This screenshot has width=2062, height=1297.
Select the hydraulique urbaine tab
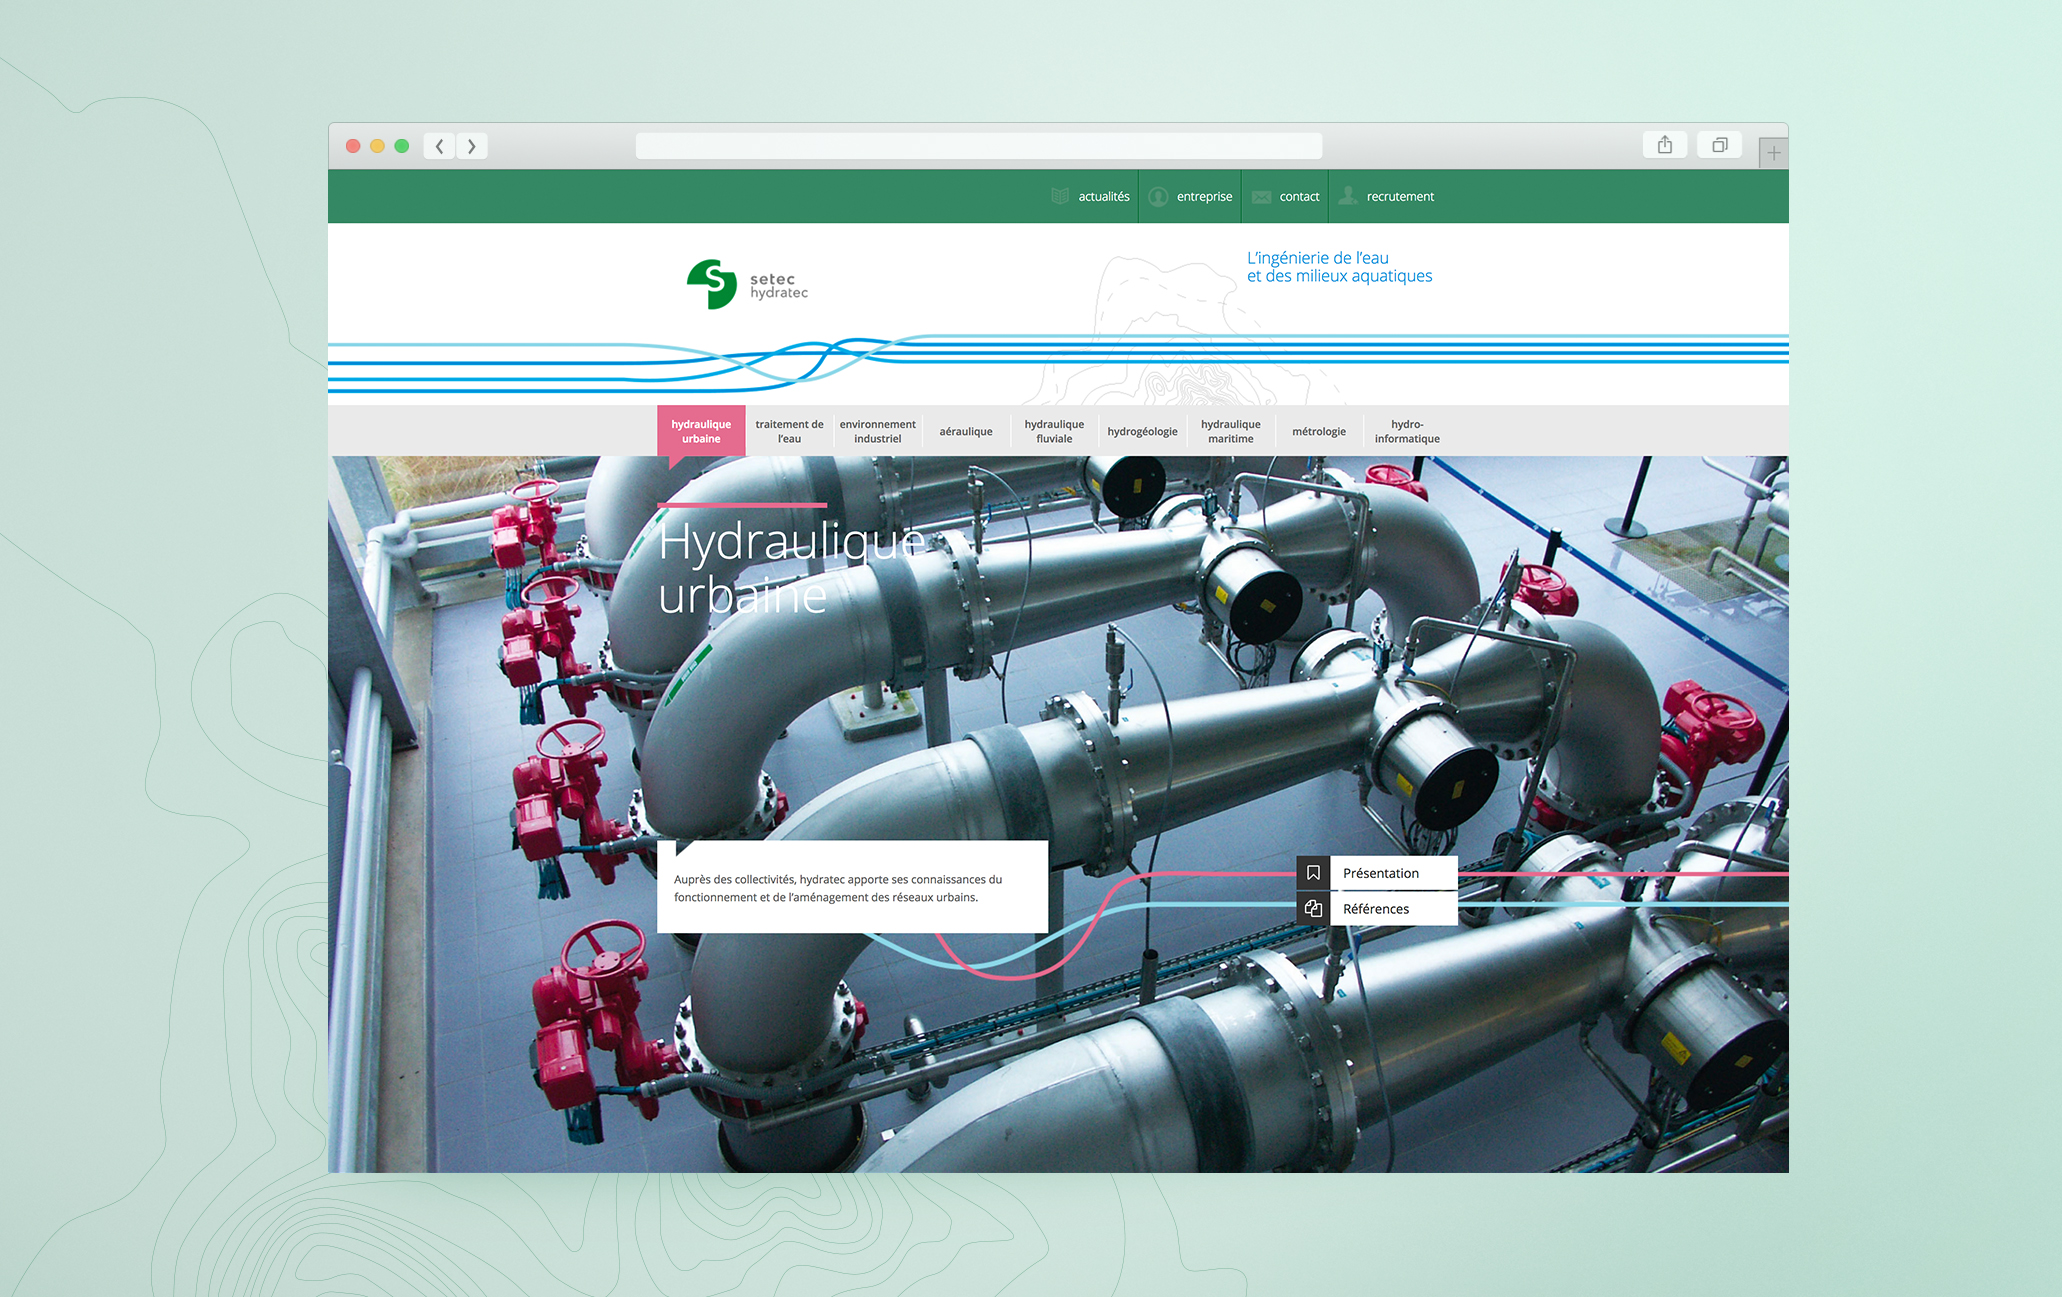point(701,431)
